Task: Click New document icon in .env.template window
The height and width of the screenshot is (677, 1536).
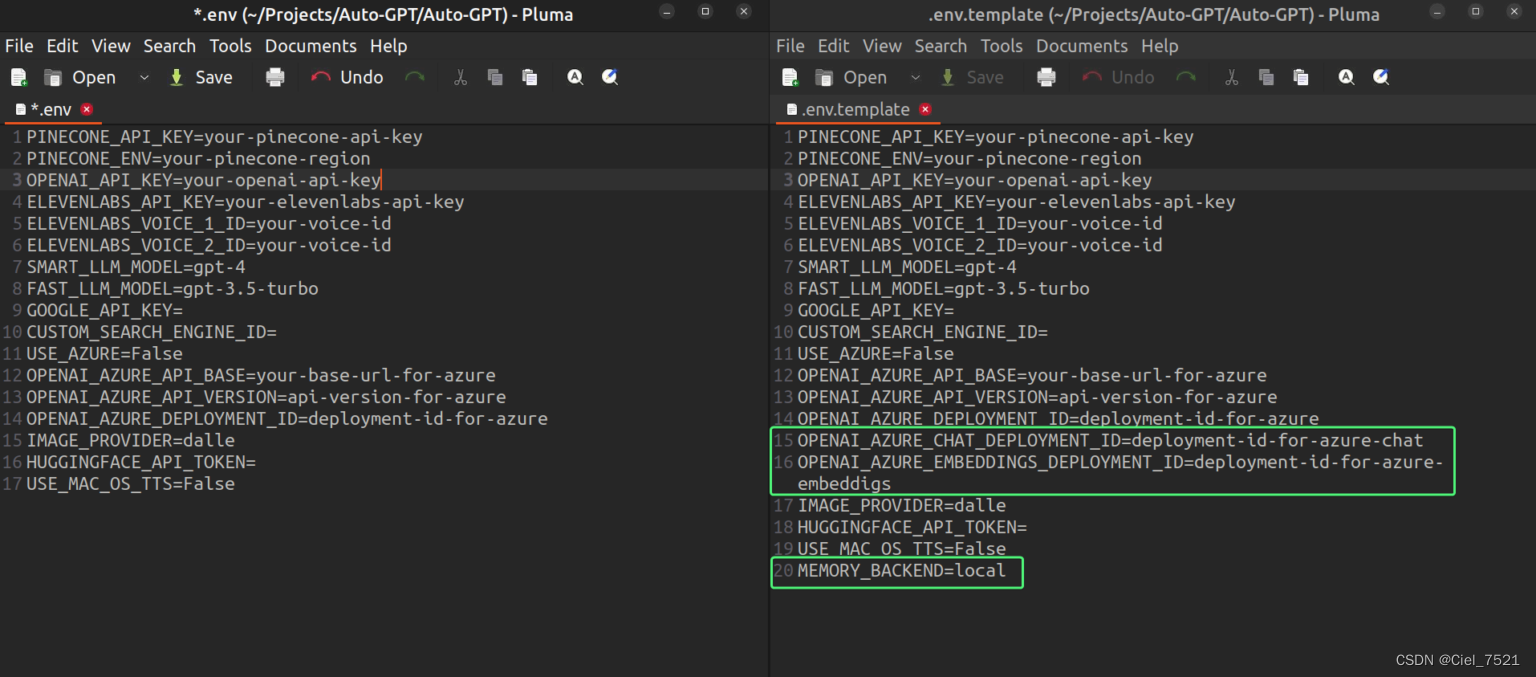Action: pos(790,77)
